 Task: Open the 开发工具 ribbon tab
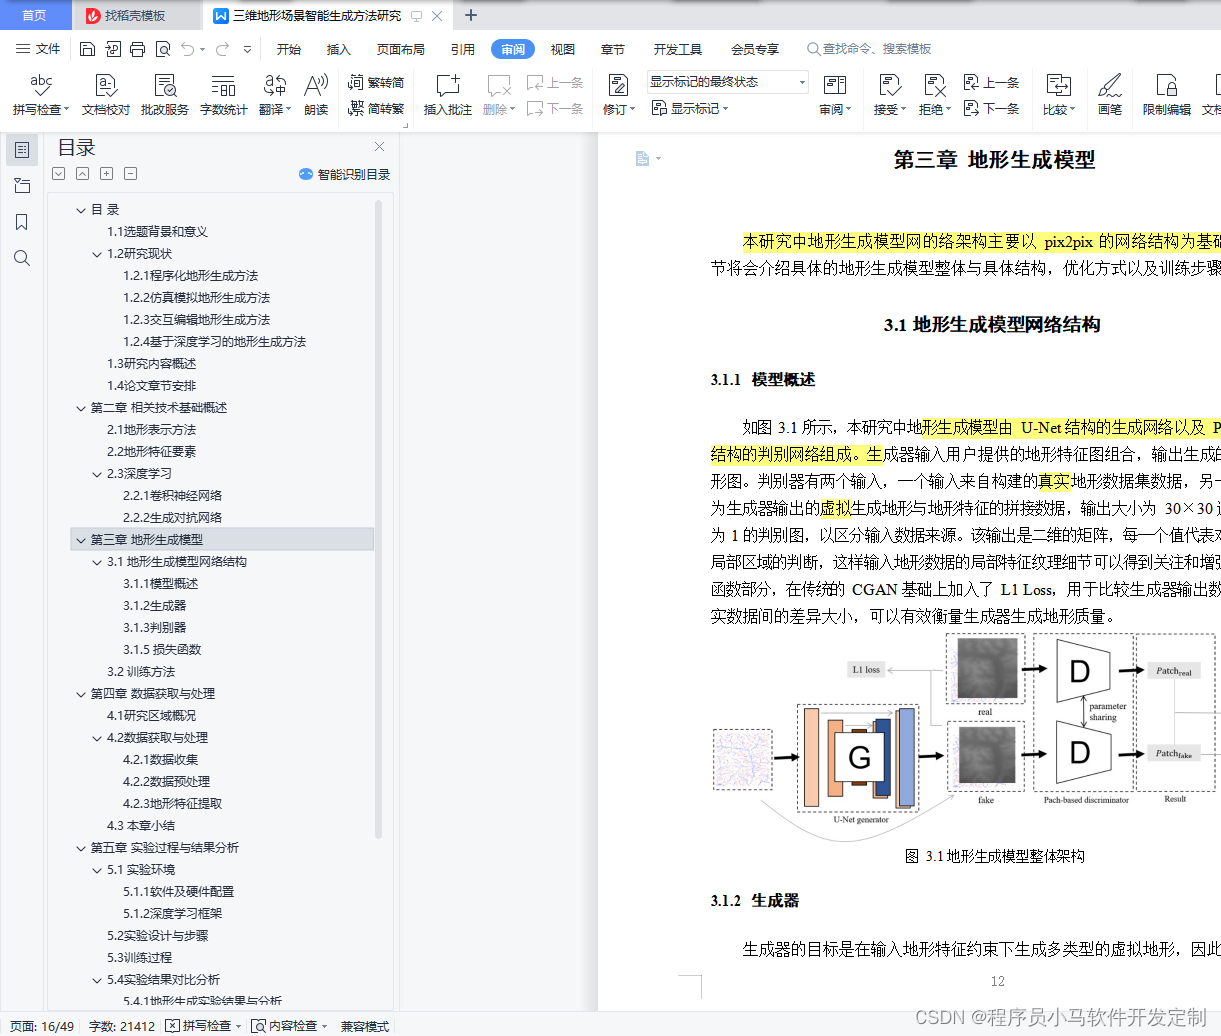[x=678, y=49]
